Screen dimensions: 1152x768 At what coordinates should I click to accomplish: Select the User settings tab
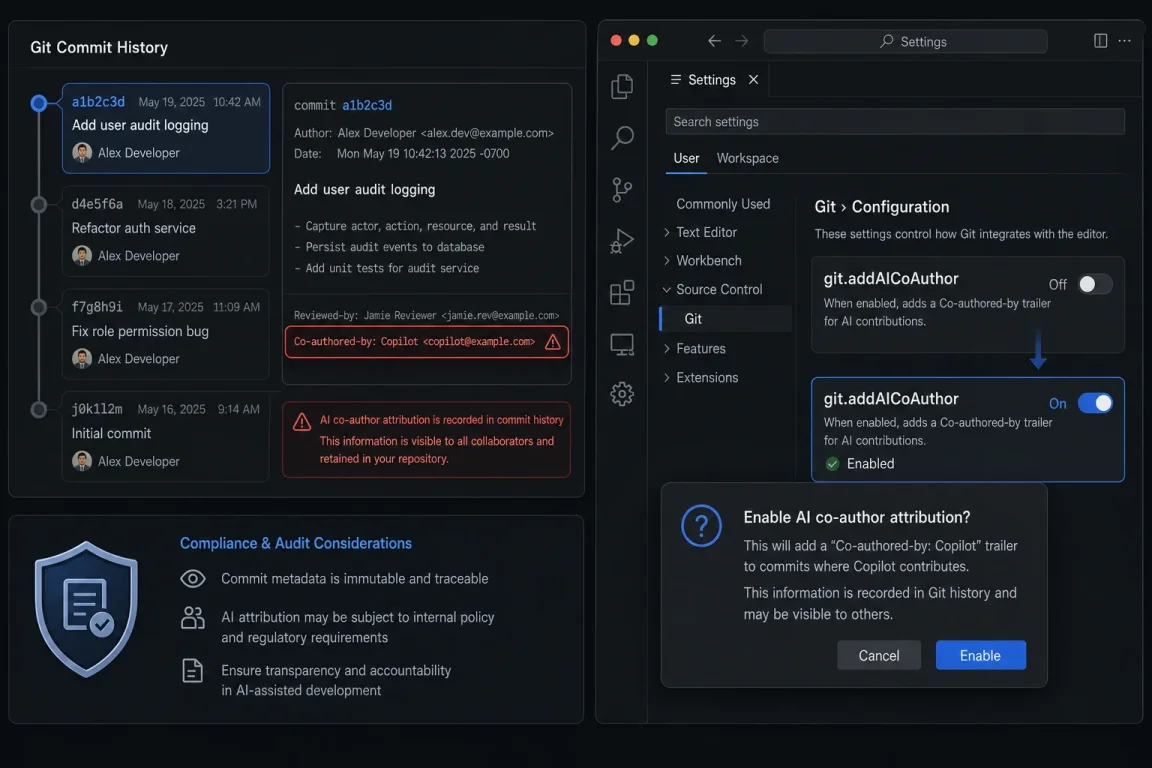[x=686, y=158]
